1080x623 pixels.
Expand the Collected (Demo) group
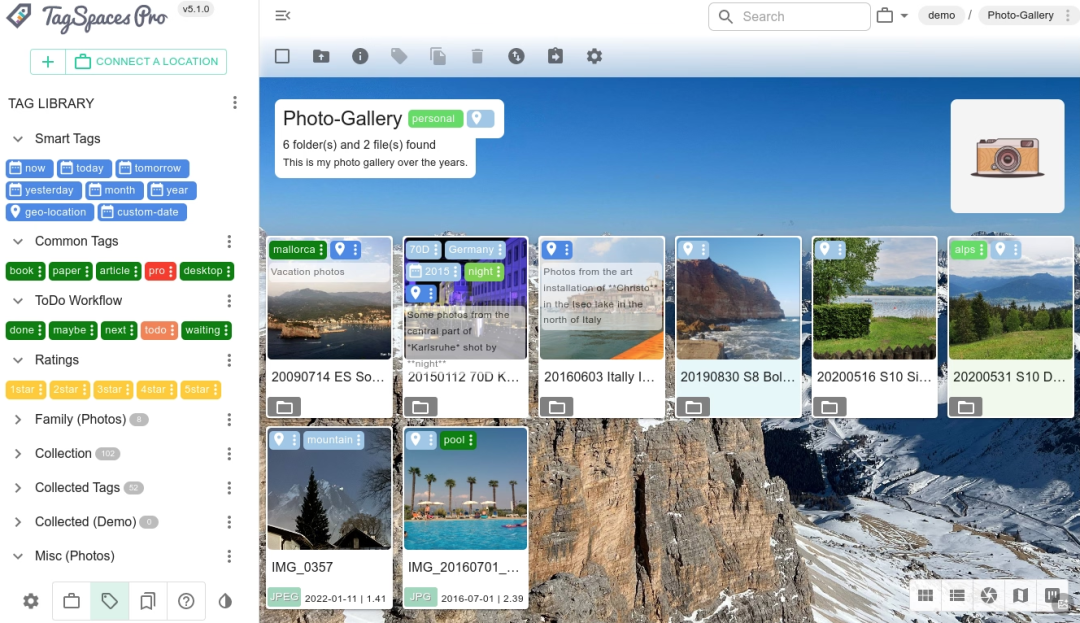click(18, 522)
